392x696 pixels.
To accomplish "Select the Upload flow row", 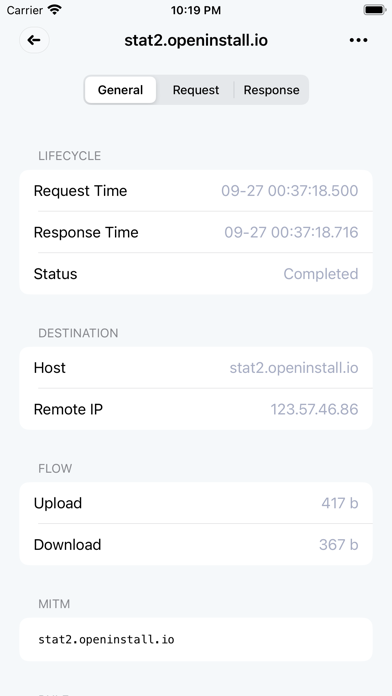I will 196,503.
